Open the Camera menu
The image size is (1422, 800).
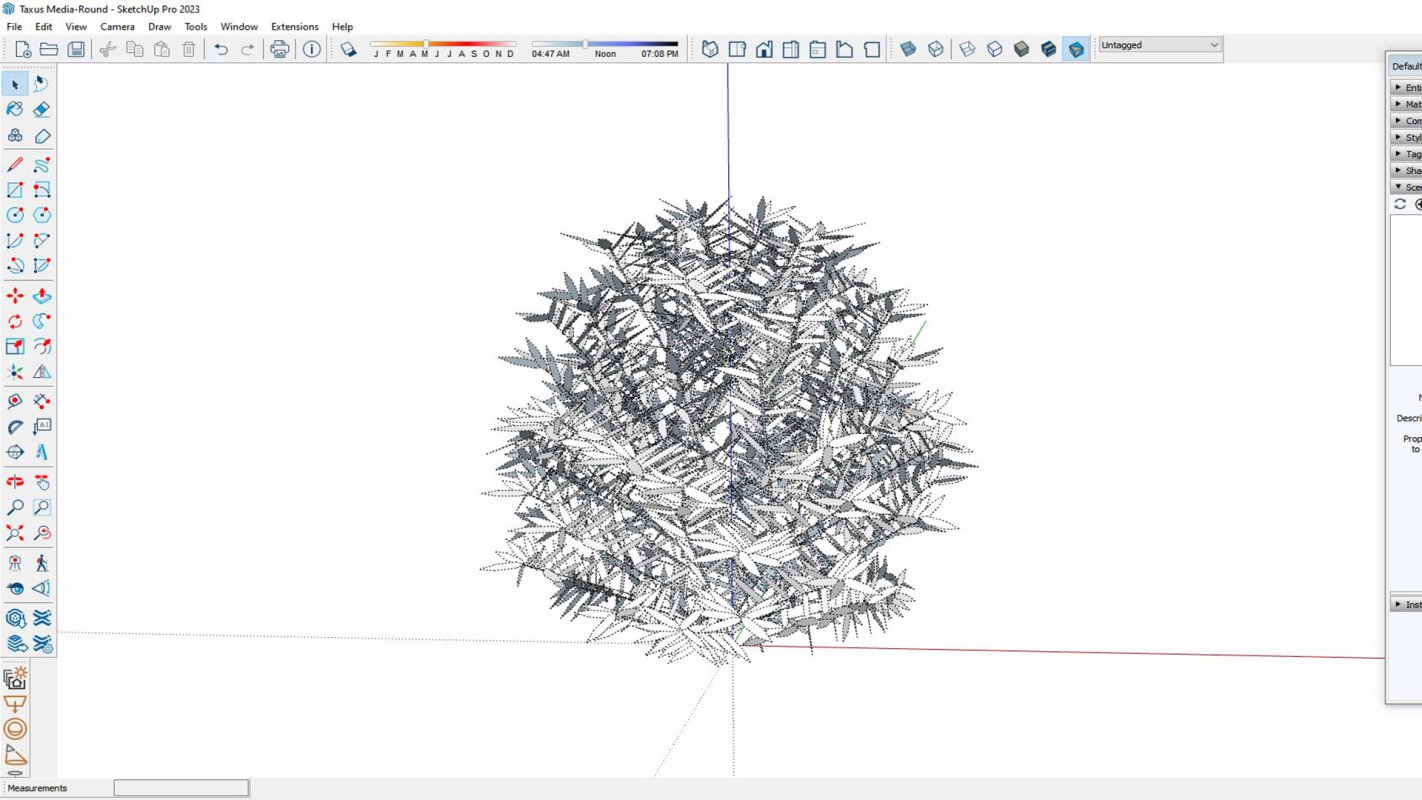click(117, 26)
